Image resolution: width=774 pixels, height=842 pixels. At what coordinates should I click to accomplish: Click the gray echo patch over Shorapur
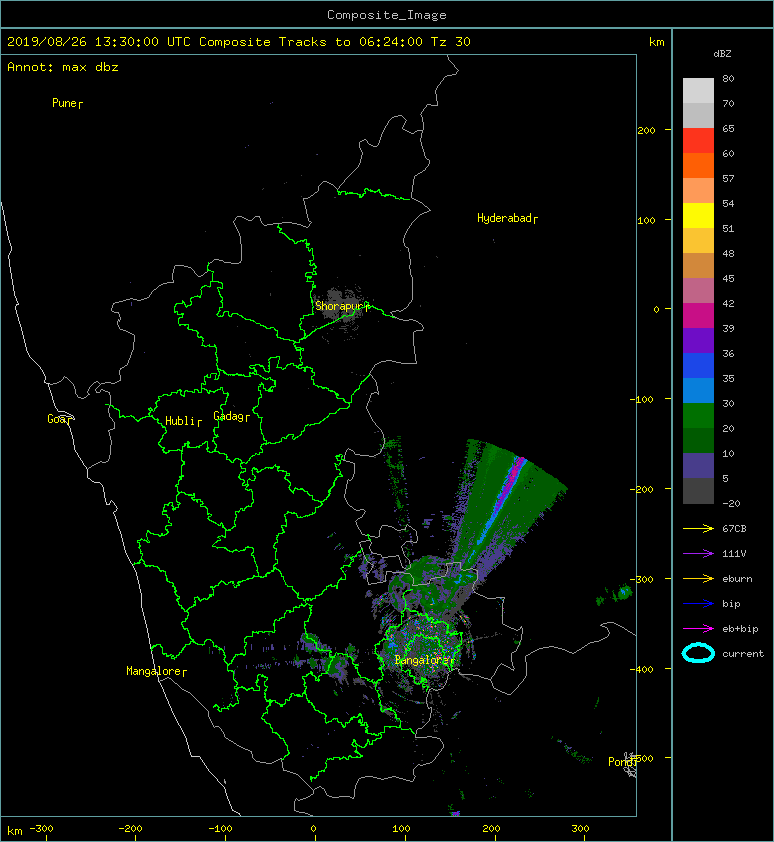(339, 307)
